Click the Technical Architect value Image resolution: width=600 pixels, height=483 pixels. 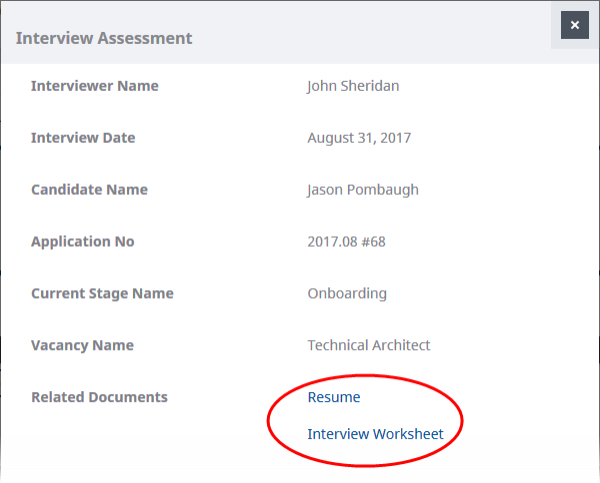(369, 345)
